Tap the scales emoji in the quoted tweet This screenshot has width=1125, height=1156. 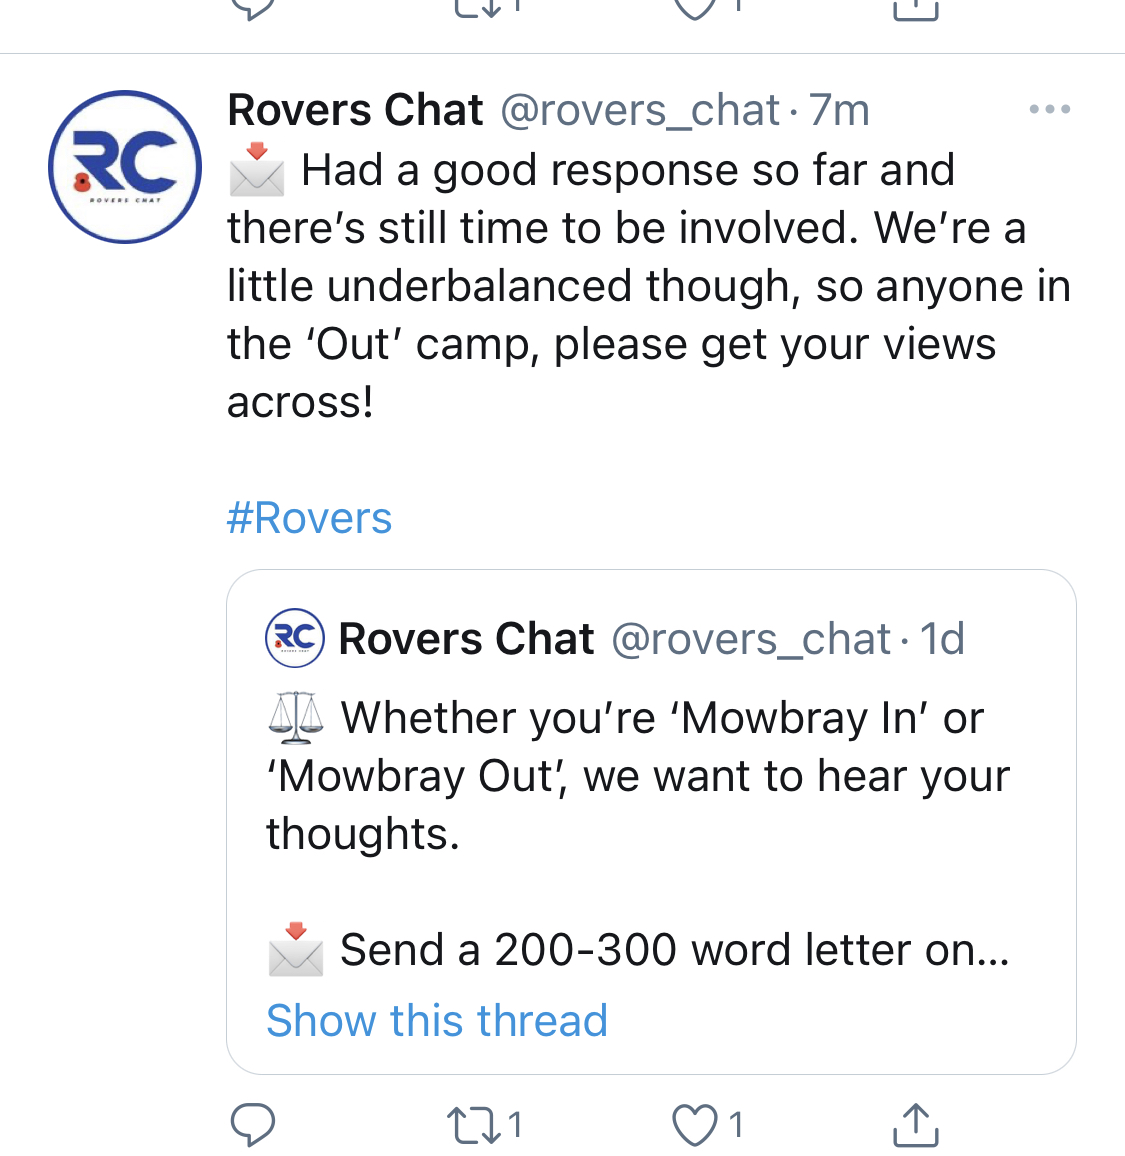296,718
